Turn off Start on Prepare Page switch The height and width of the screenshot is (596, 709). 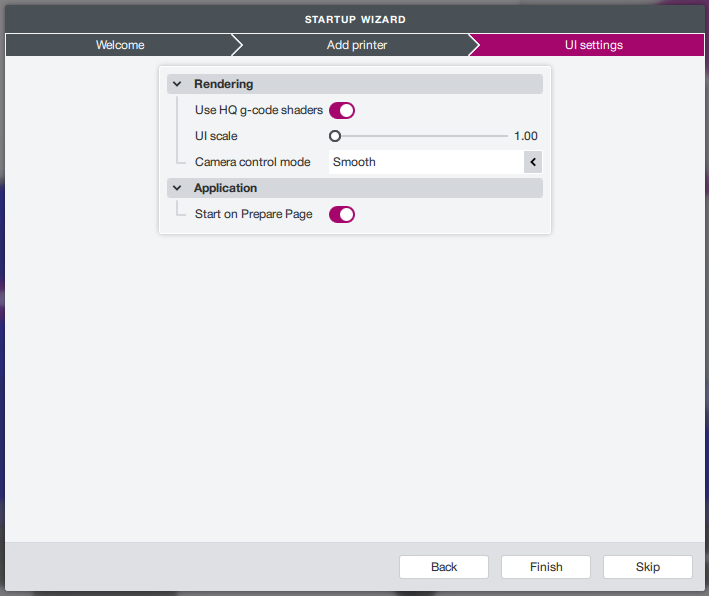(x=342, y=214)
